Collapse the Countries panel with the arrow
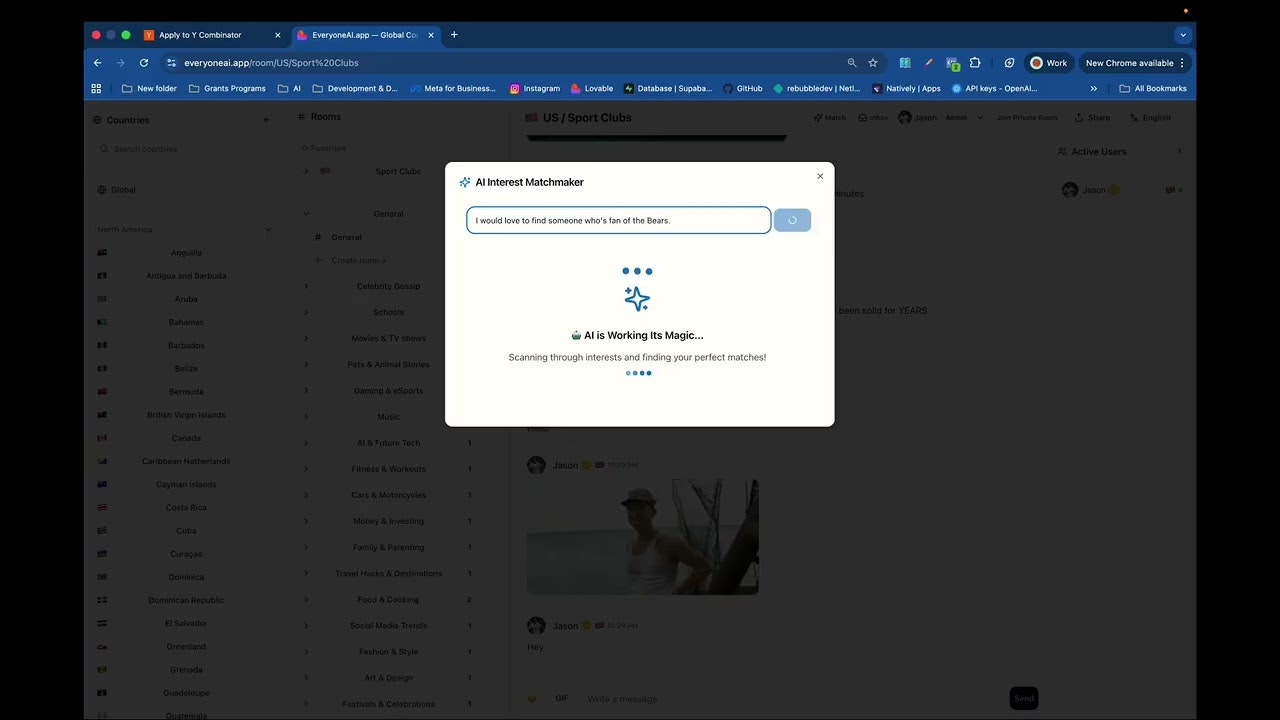Image resolution: width=1280 pixels, height=720 pixels. [x=266, y=120]
